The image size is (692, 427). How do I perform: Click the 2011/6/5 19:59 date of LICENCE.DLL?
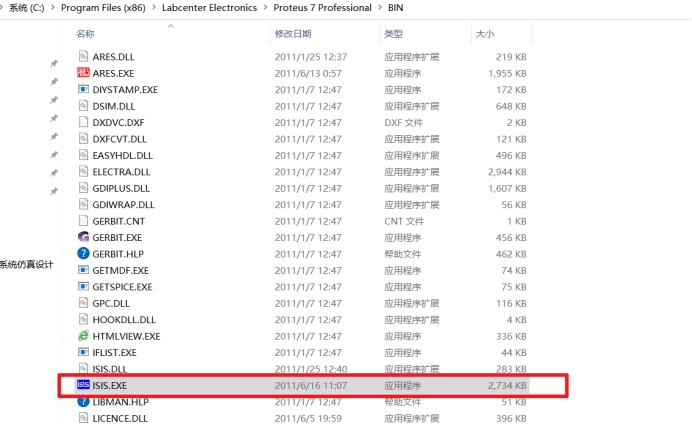pos(308,418)
